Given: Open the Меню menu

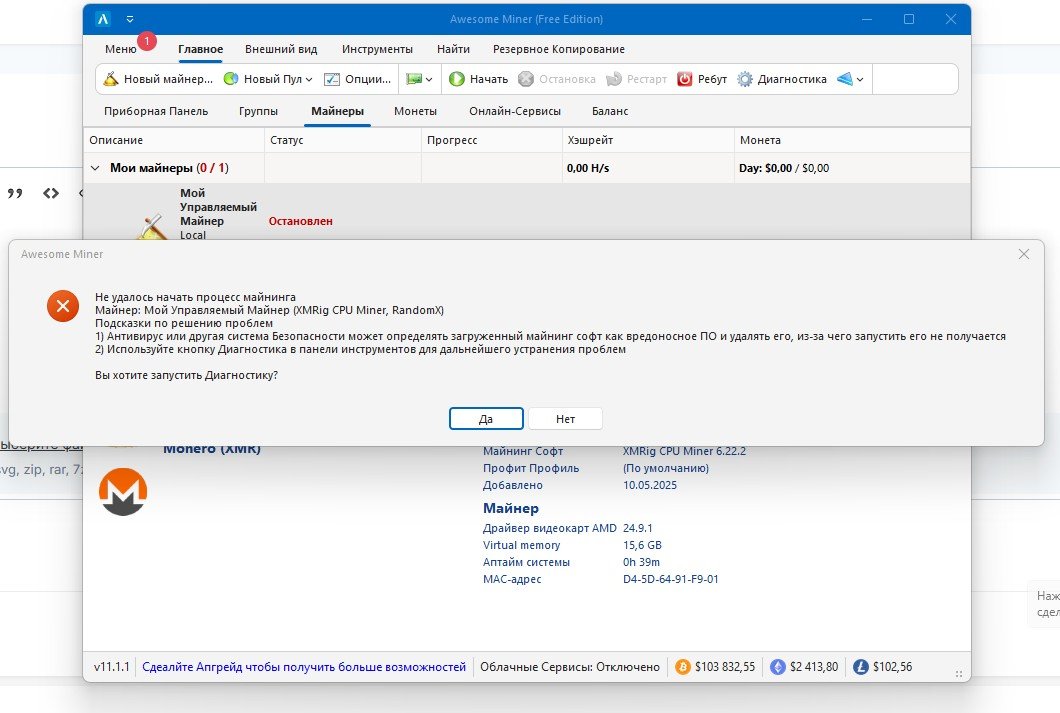Looking at the screenshot, I should pos(121,49).
